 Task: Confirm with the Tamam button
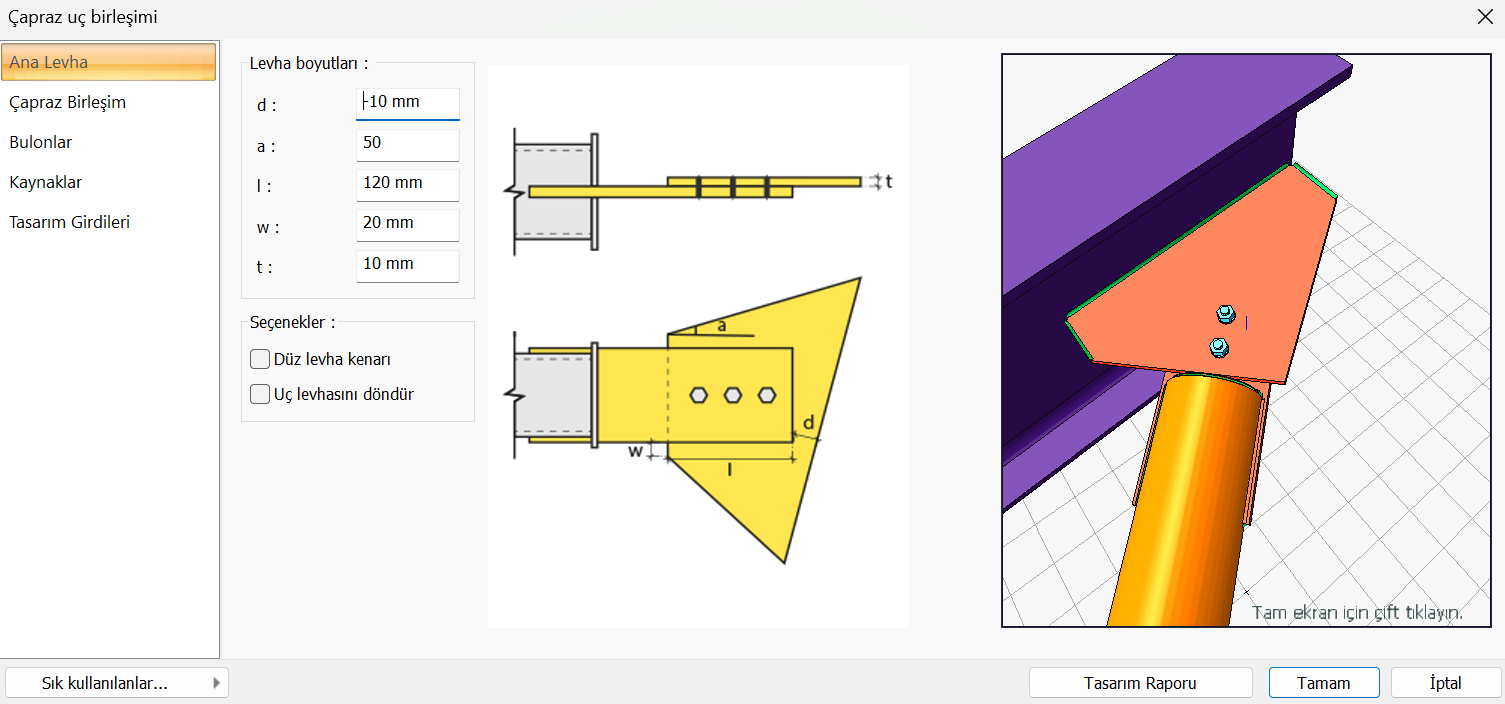[1323, 683]
